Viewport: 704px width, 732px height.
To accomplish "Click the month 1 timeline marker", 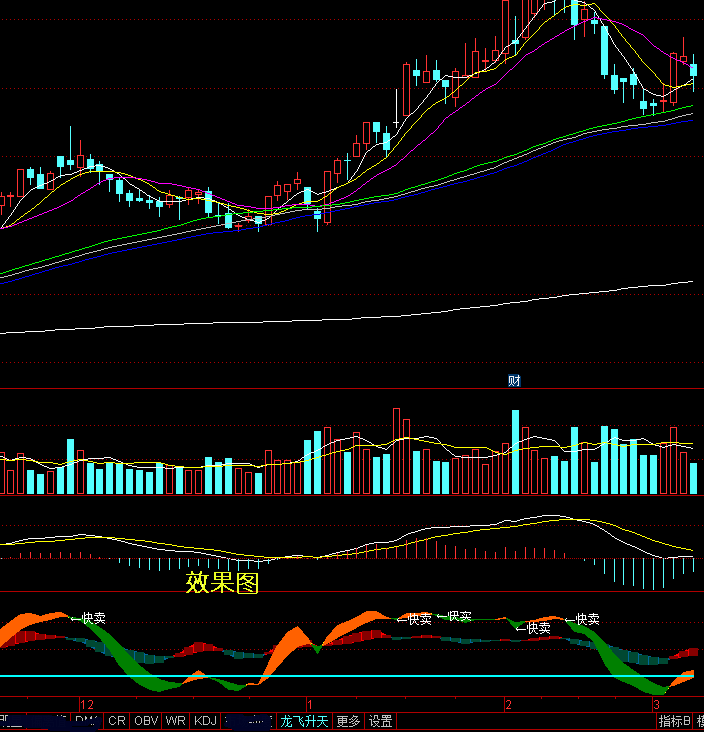I will click(x=310, y=704).
